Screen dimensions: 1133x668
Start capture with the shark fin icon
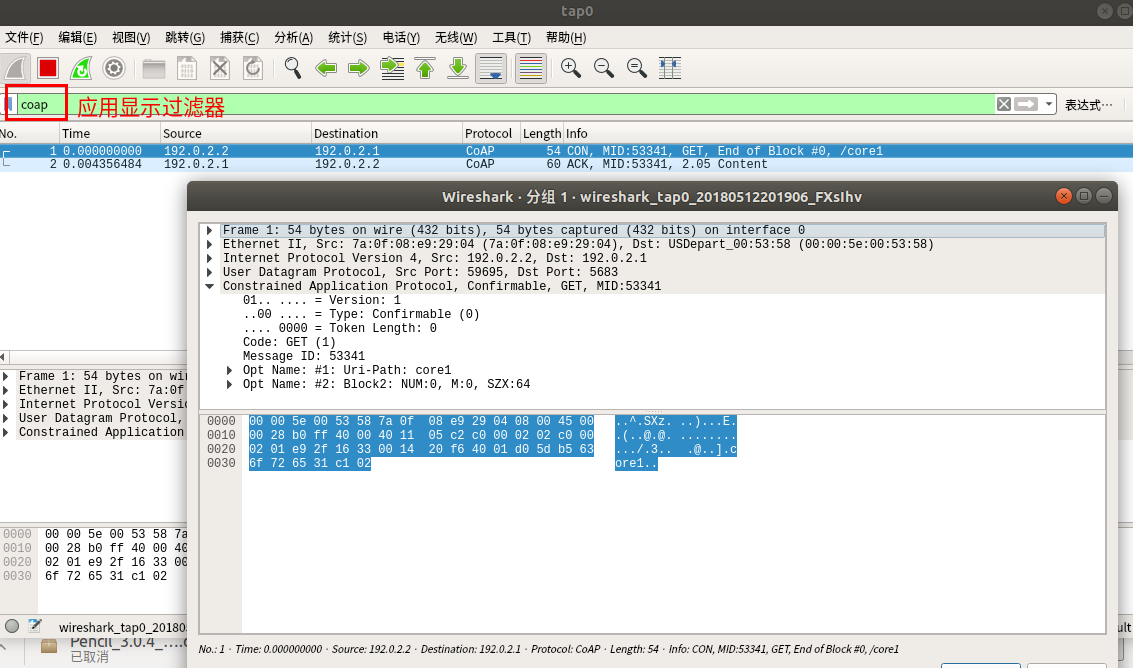[15, 68]
